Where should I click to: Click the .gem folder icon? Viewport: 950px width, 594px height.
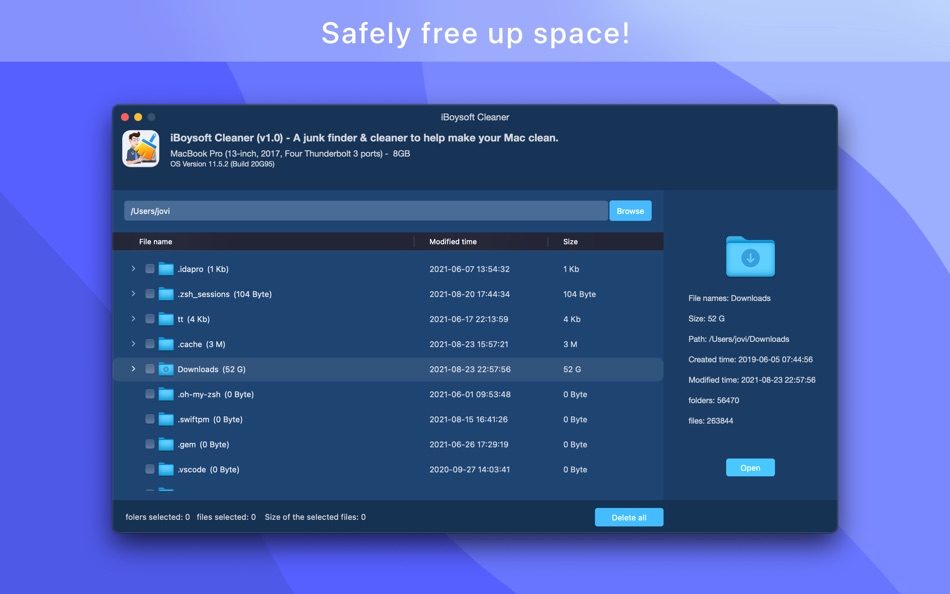pos(166,444)
